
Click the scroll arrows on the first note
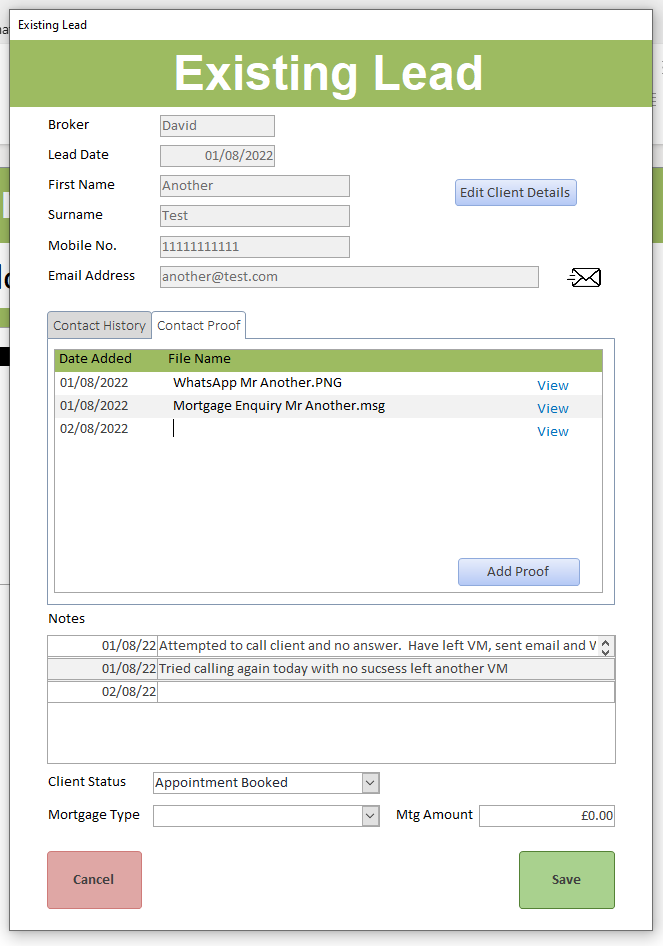[606, 646]
